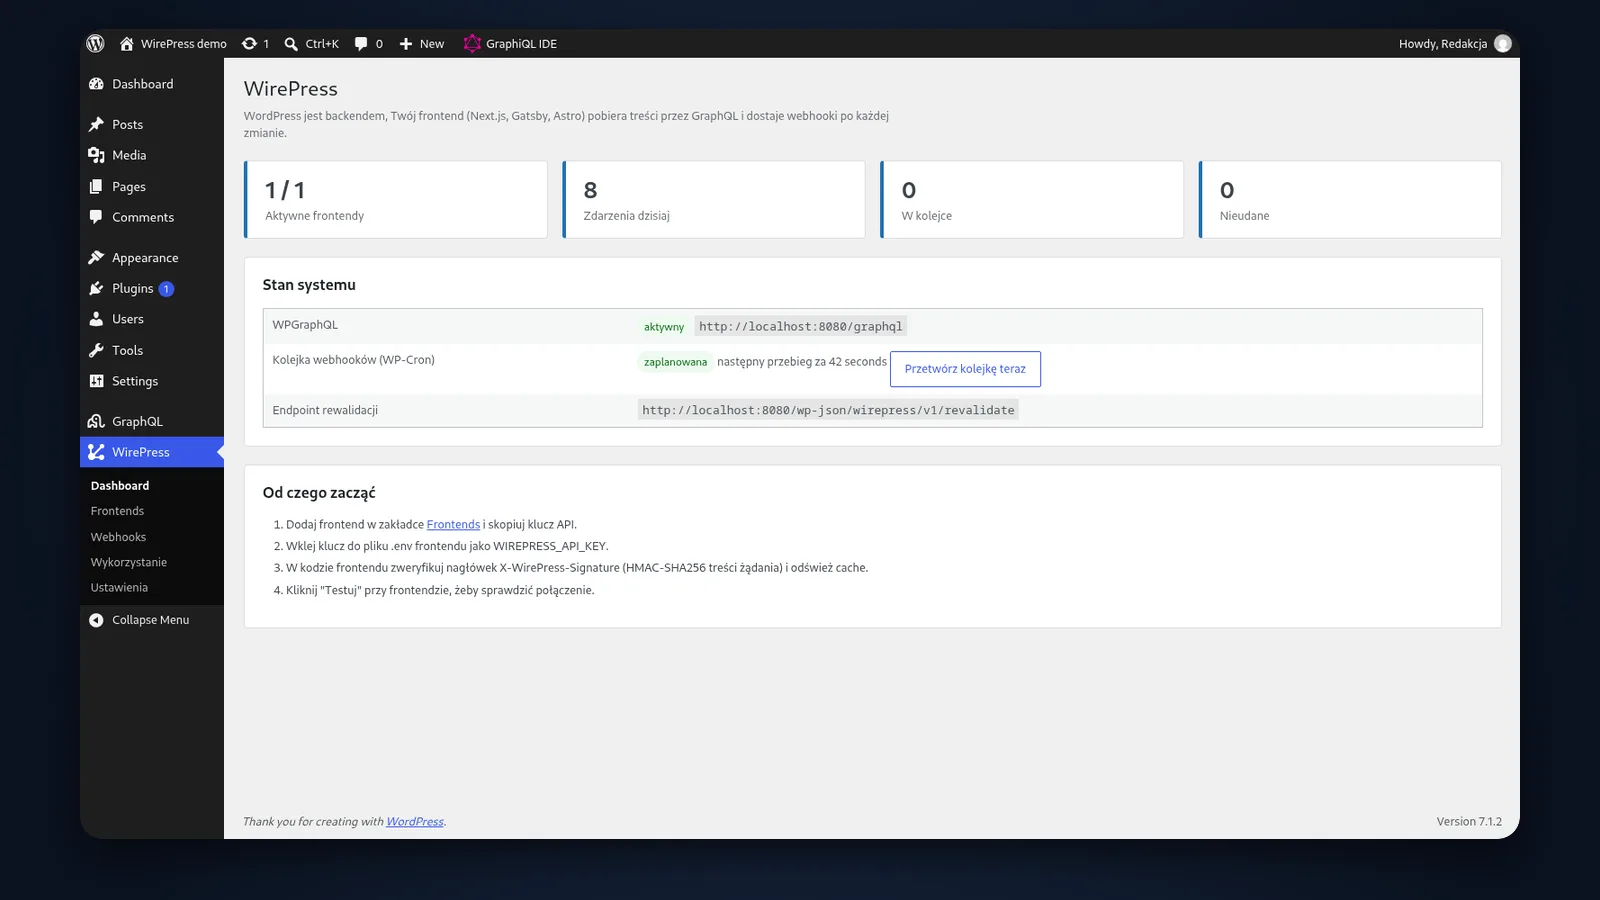Screen dimensions: 1600x900
Task: Click the Tools wrench icon
Action: tap(96, 350)
